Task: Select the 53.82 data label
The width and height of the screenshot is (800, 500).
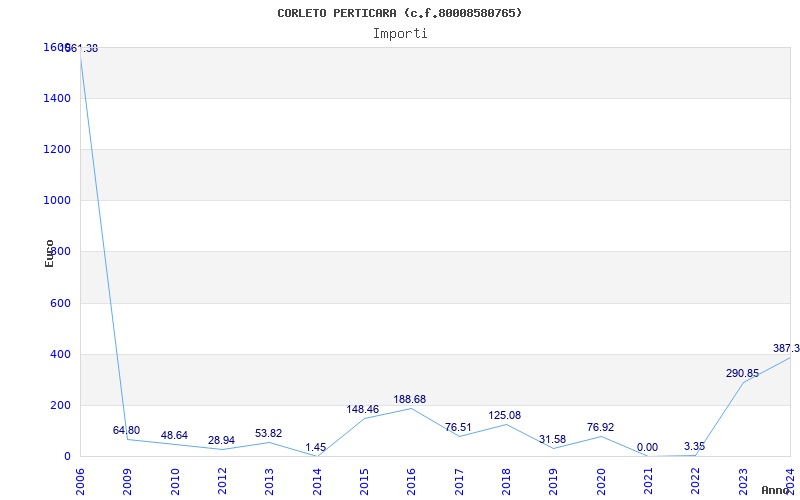Action: [x=268, y=433]
